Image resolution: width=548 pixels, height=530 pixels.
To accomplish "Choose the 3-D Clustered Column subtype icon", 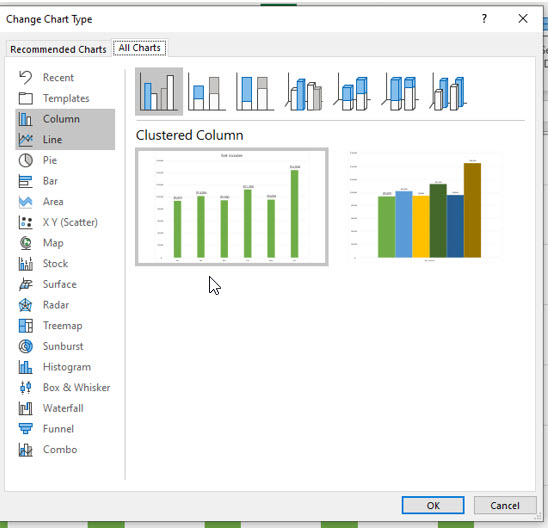I will click(x=303, y=92).
